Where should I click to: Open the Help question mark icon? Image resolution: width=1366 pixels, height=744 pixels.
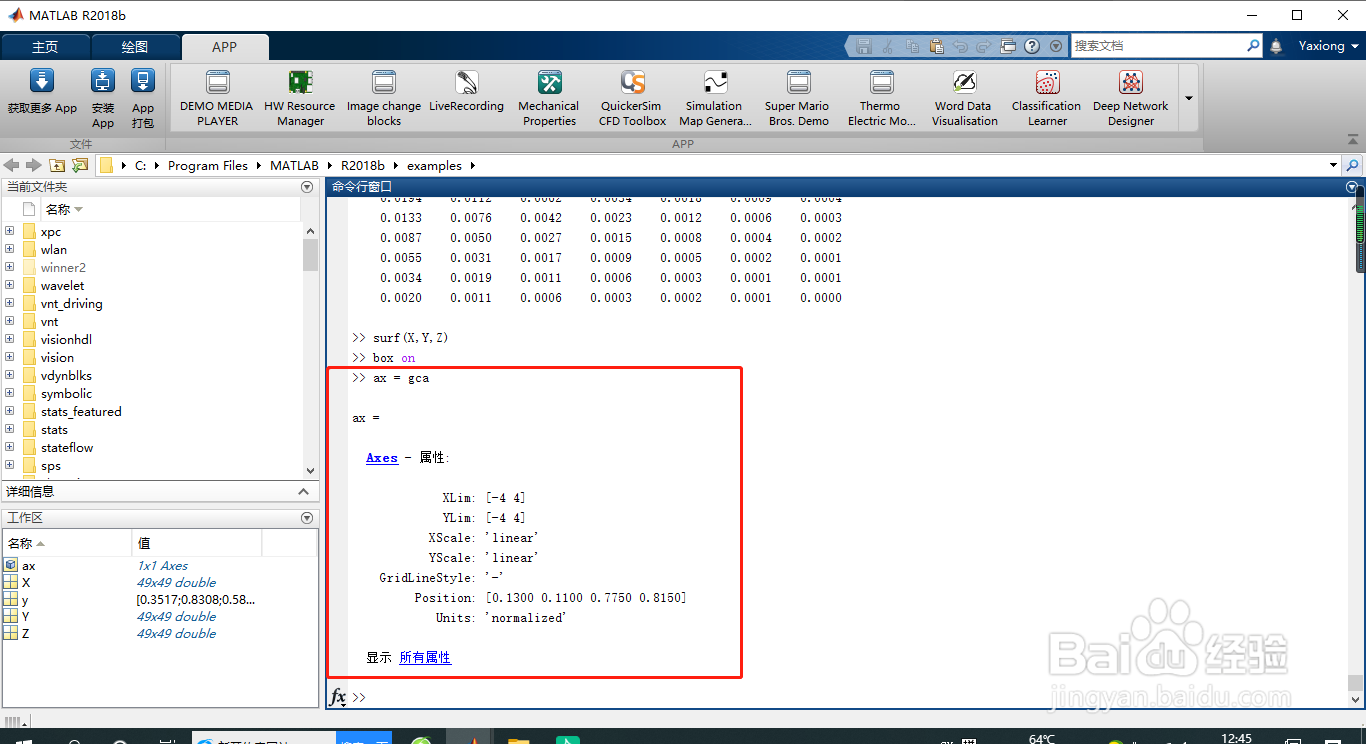(x=1032, y=46)
